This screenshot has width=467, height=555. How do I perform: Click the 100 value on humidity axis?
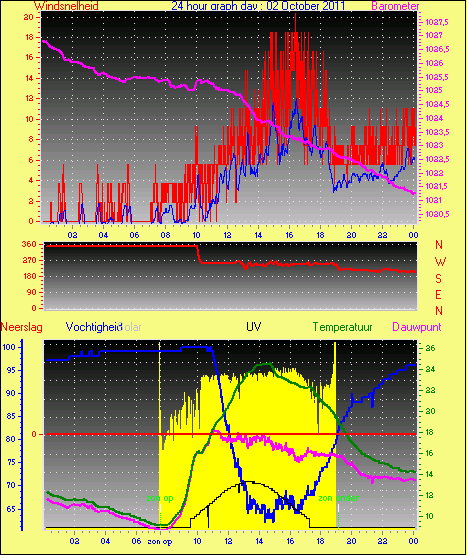point(9,347)
